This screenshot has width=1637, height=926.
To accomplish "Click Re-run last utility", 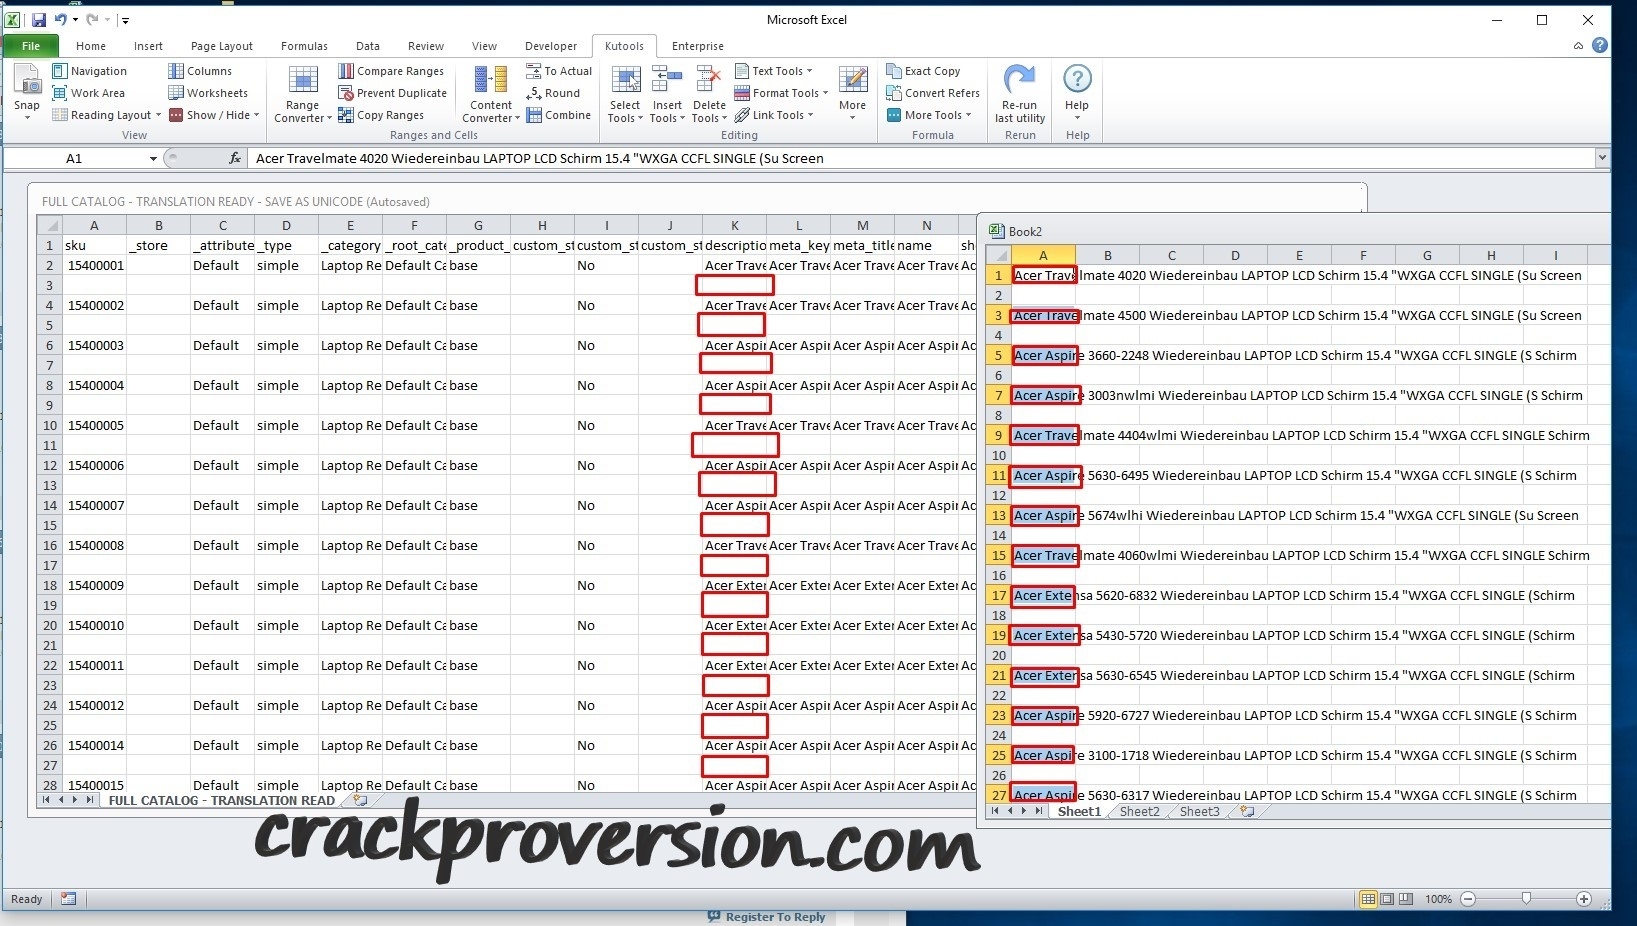I will 1020,94.
